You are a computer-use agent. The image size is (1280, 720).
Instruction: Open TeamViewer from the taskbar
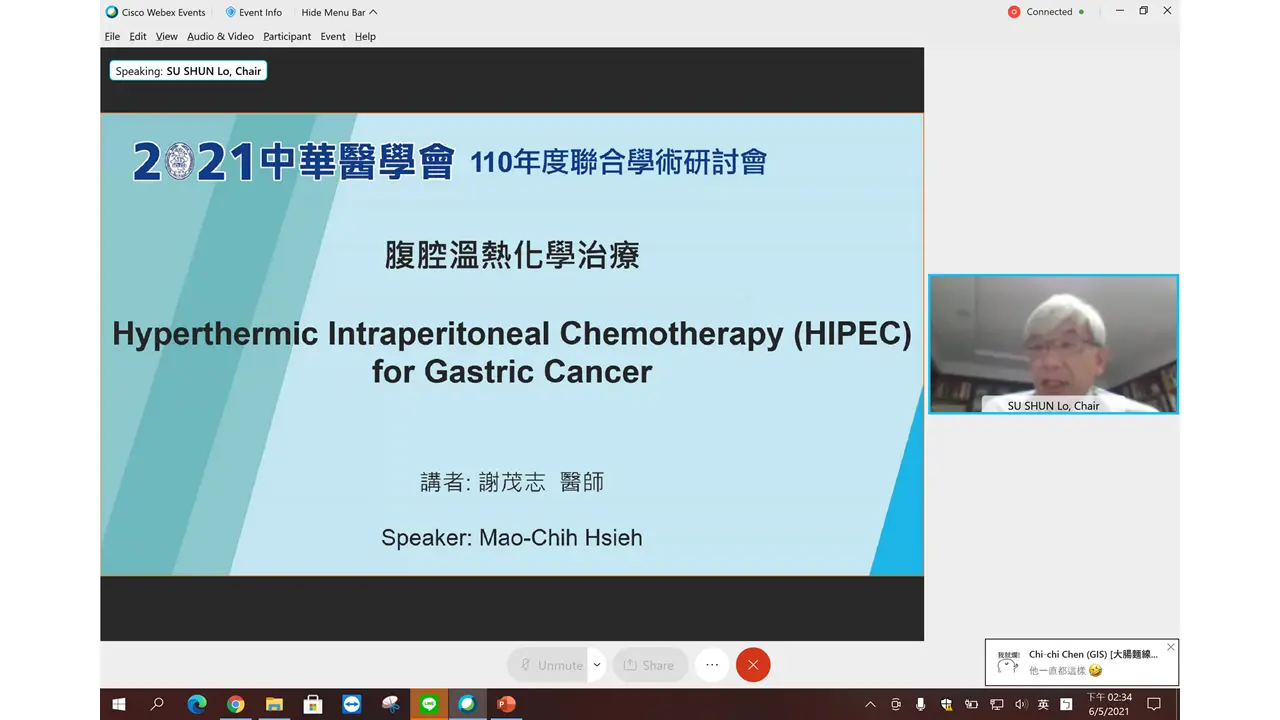[x=351, y=704]
